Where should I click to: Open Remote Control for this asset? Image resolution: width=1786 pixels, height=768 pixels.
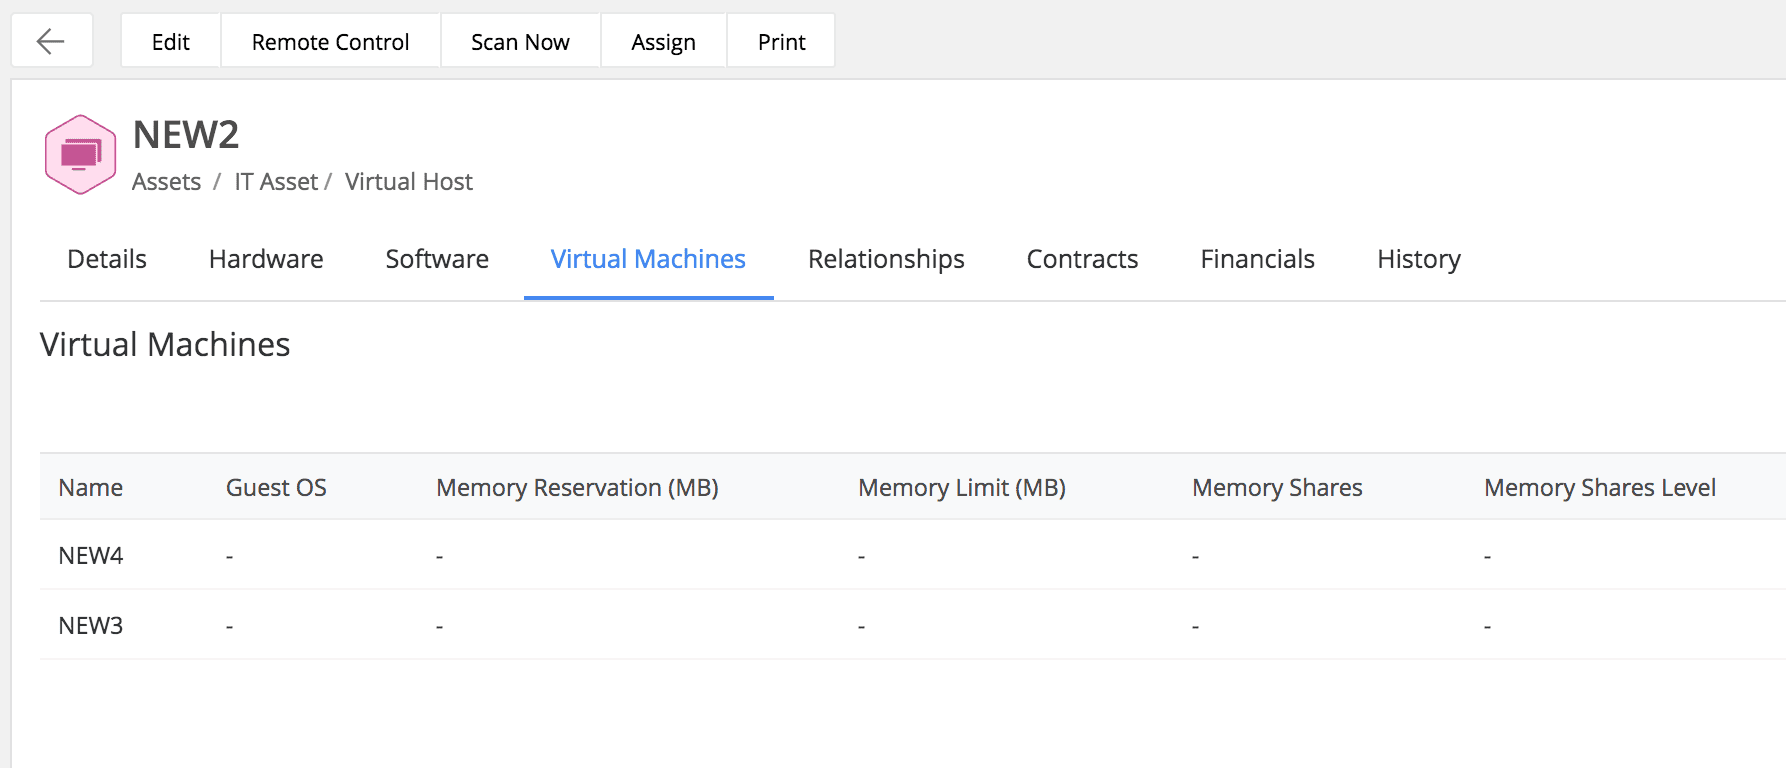point(330,42)
